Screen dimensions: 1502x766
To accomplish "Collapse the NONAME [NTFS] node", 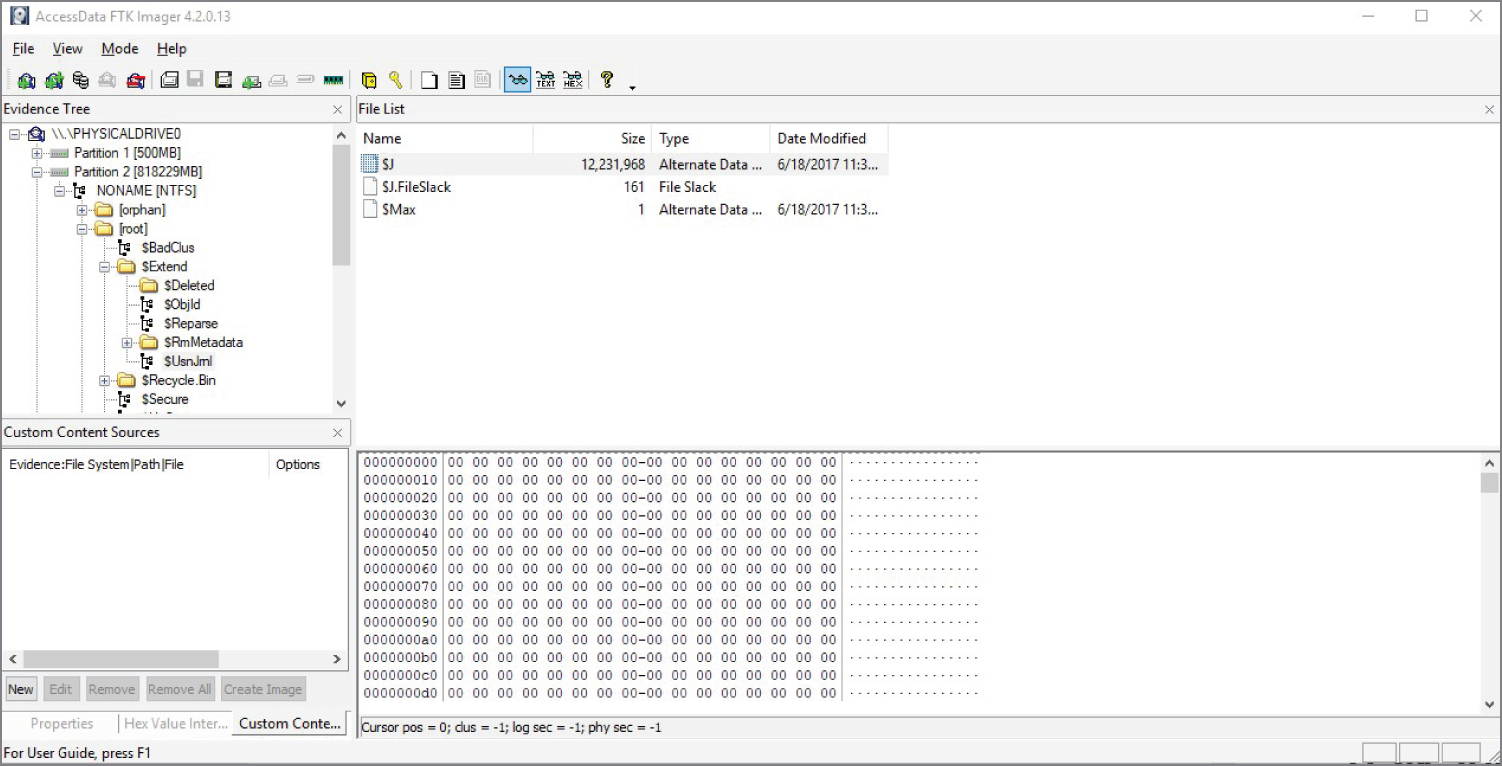I will 59,191.
